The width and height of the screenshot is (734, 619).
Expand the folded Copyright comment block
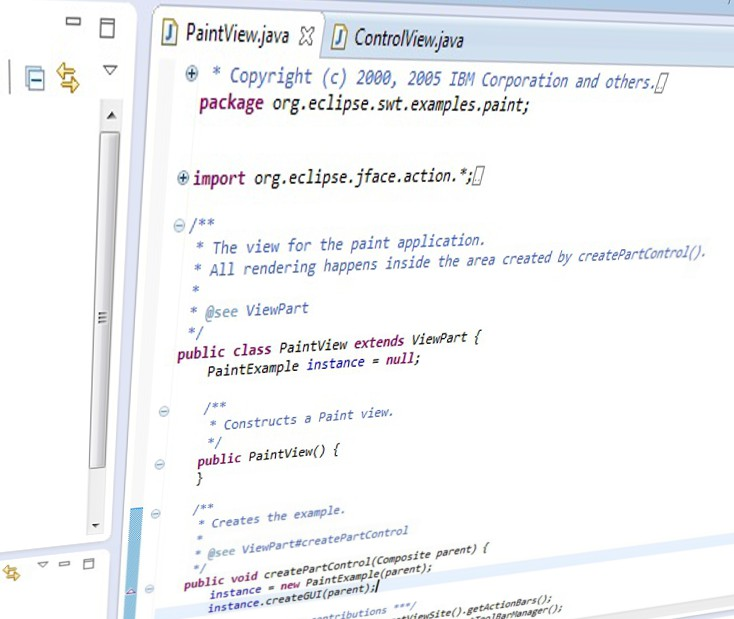(x=191, y=74)
